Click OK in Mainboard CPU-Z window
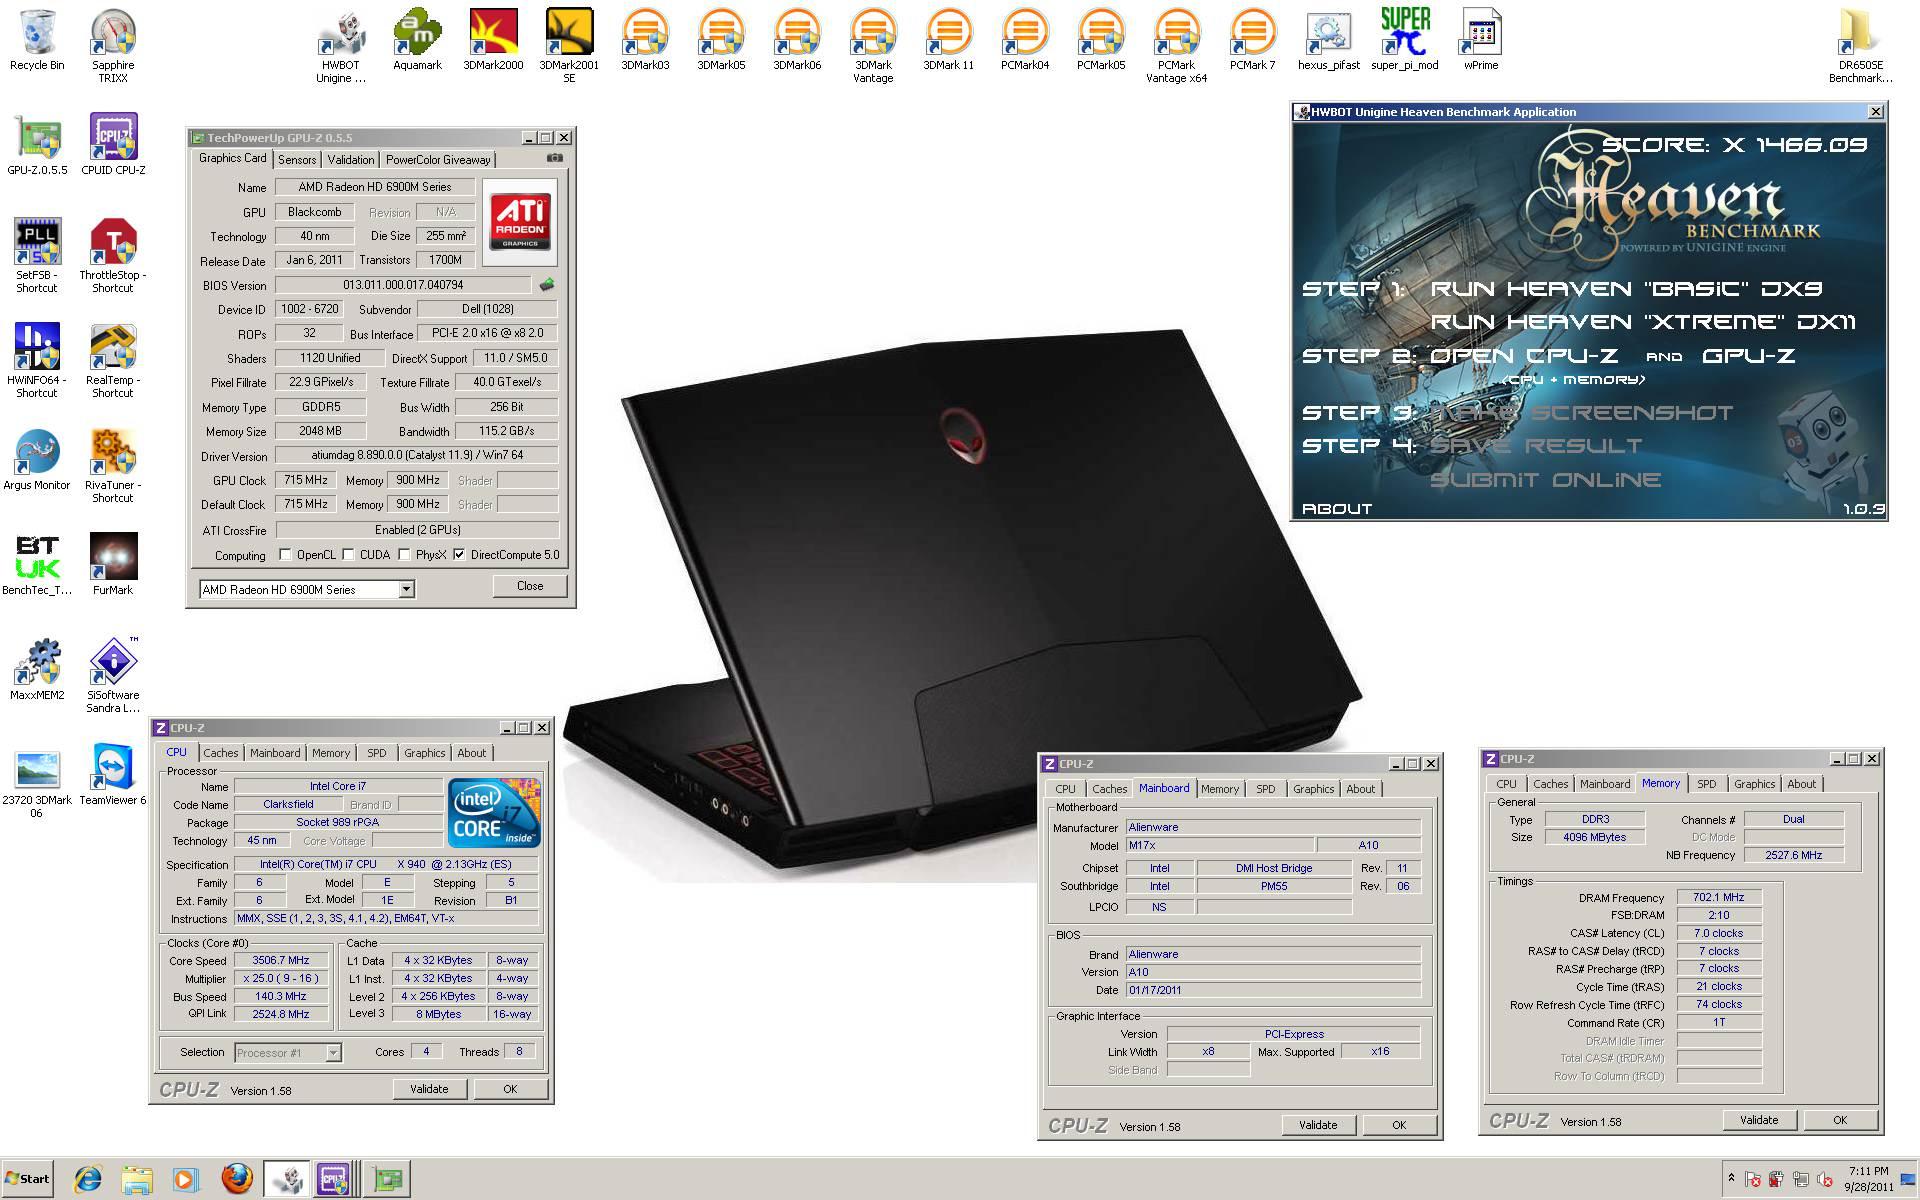The height and width of the screenshot is (1200, 1920). pyautogui.click(x=1399, y=1125)
